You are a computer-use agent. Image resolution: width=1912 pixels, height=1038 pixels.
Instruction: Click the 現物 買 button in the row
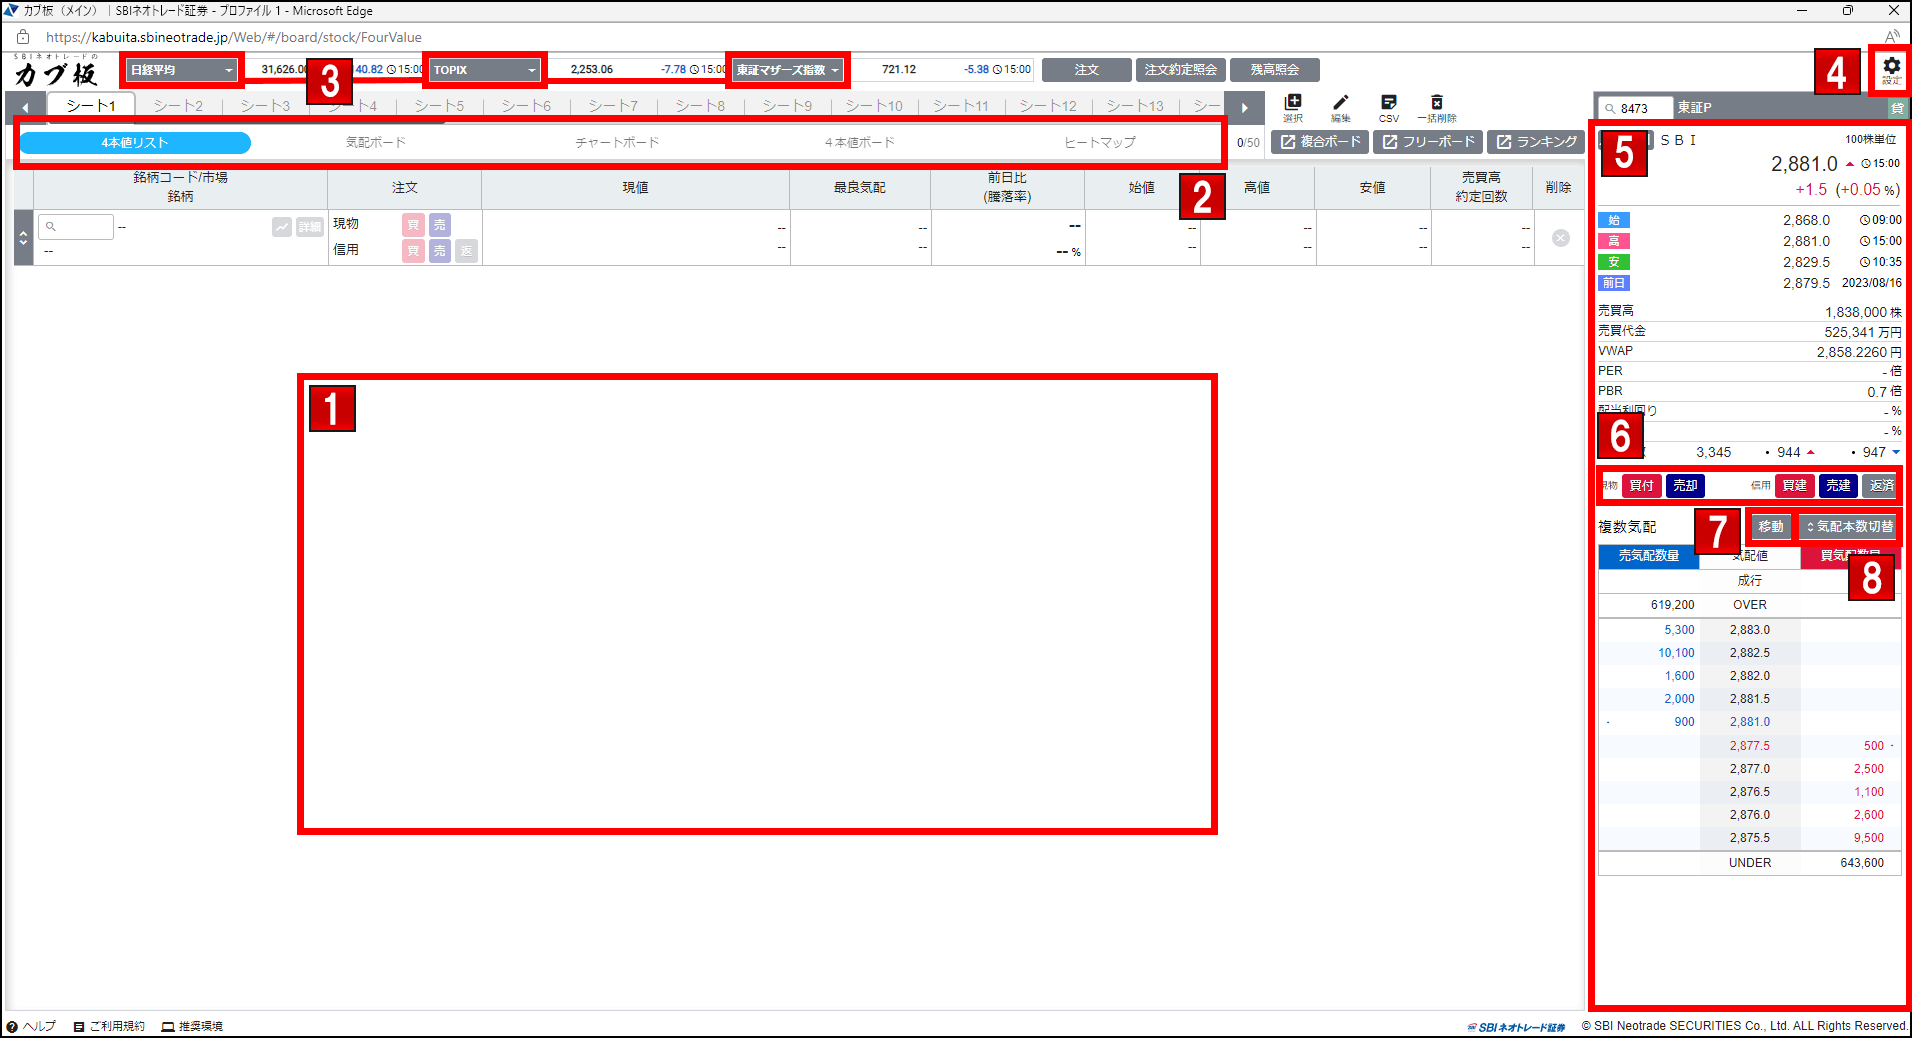coord(413,225)
